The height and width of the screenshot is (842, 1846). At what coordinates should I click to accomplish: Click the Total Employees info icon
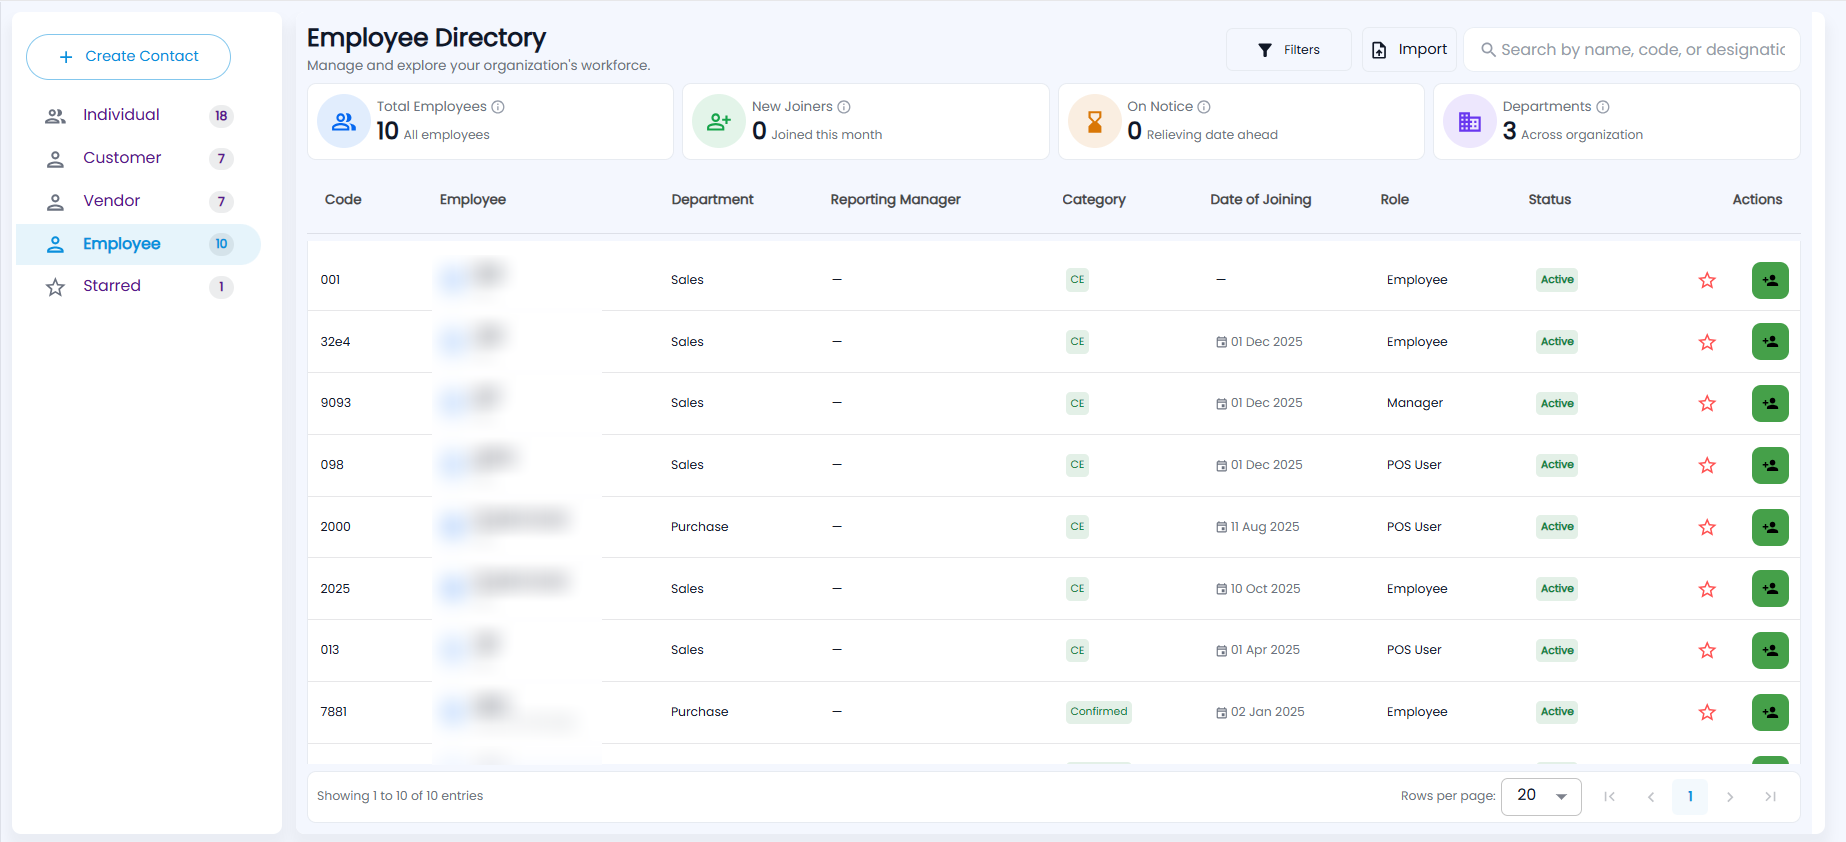click(x=498, y=107)
